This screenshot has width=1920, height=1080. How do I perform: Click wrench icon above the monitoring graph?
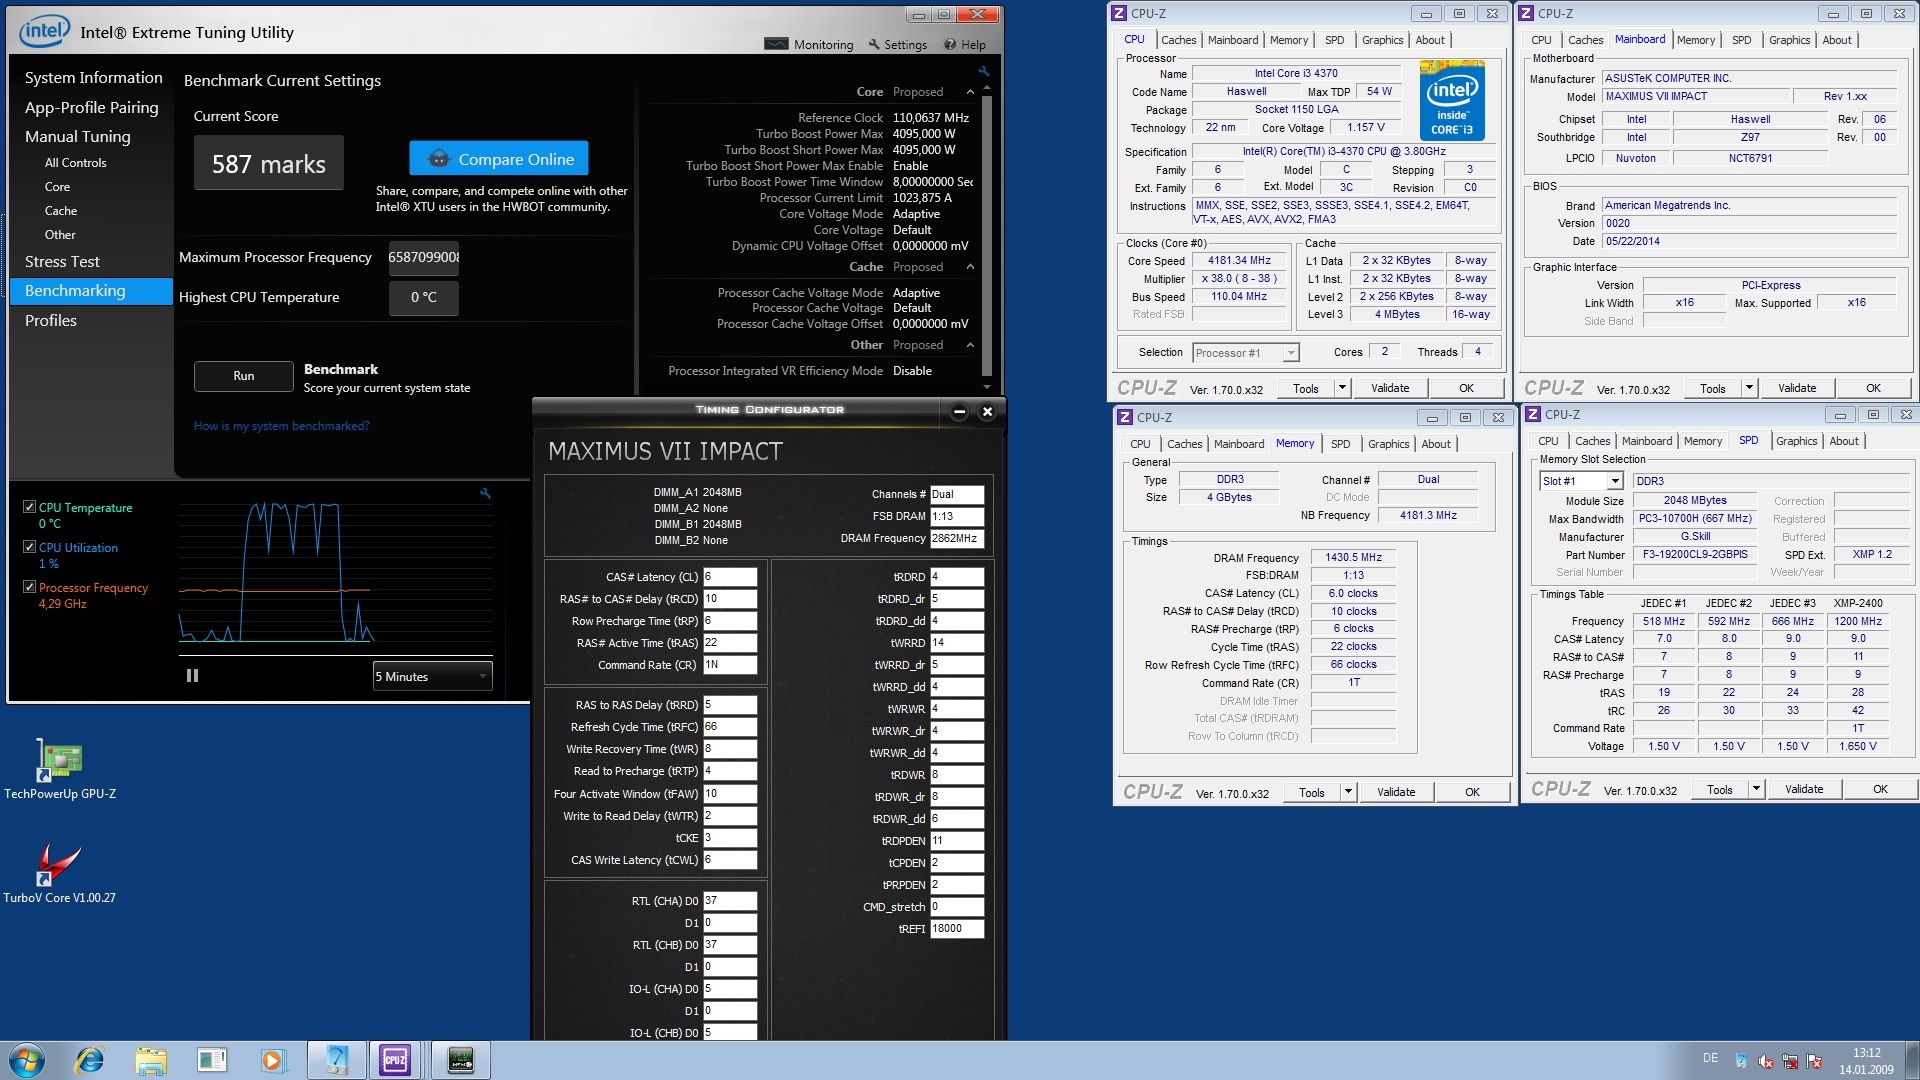pos(485,493)
